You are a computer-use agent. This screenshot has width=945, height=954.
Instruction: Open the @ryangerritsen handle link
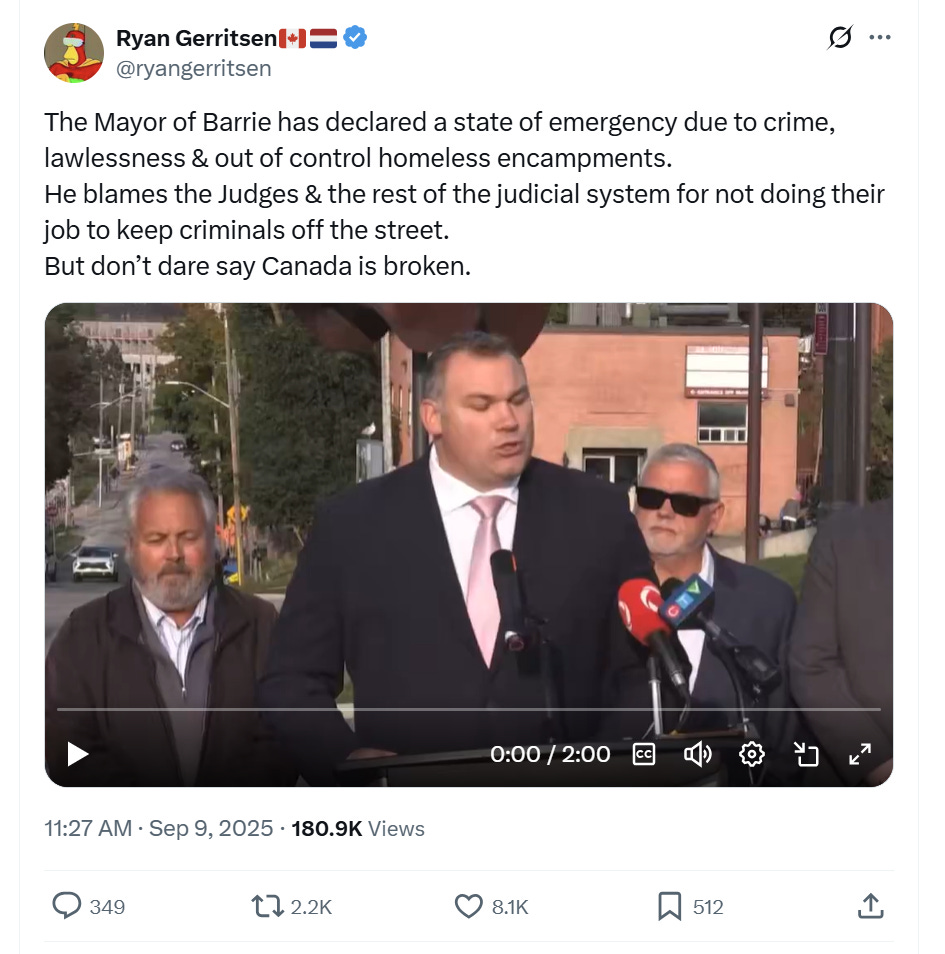194,68
